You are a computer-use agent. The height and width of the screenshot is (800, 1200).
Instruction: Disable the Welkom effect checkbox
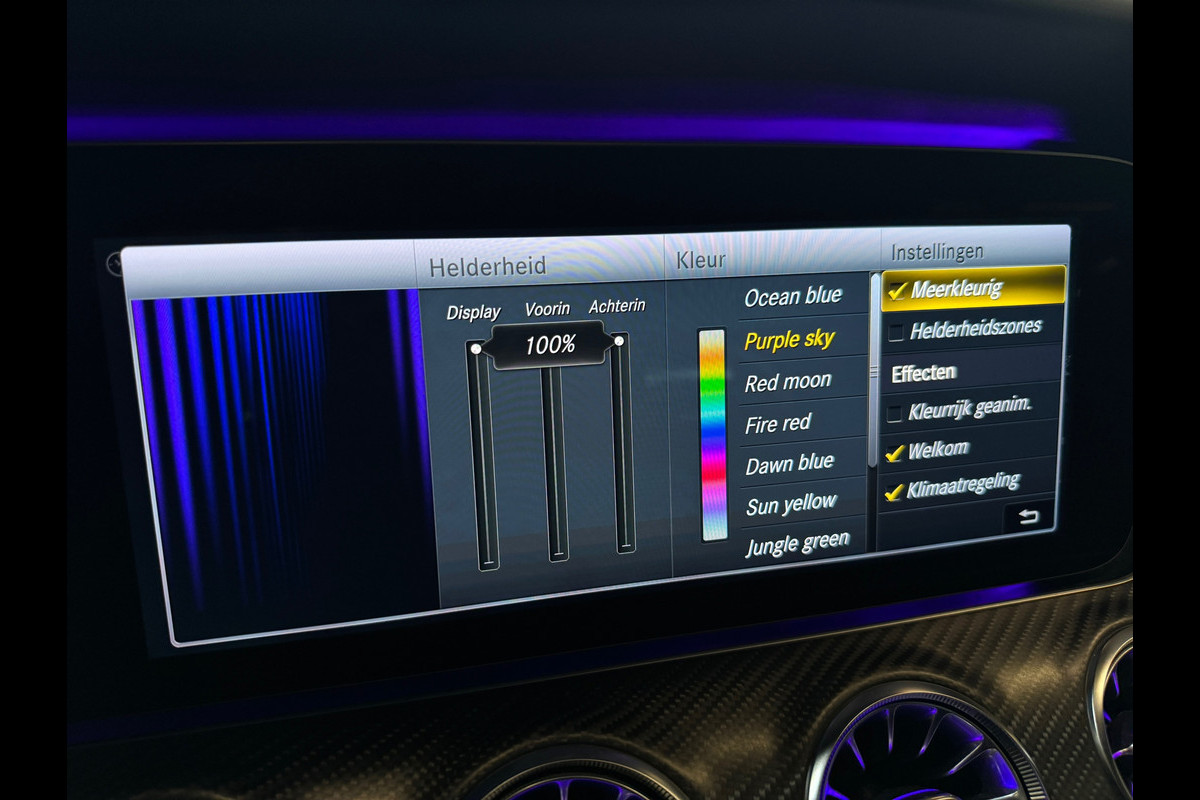pyautogui.click(x=895, y=453)
